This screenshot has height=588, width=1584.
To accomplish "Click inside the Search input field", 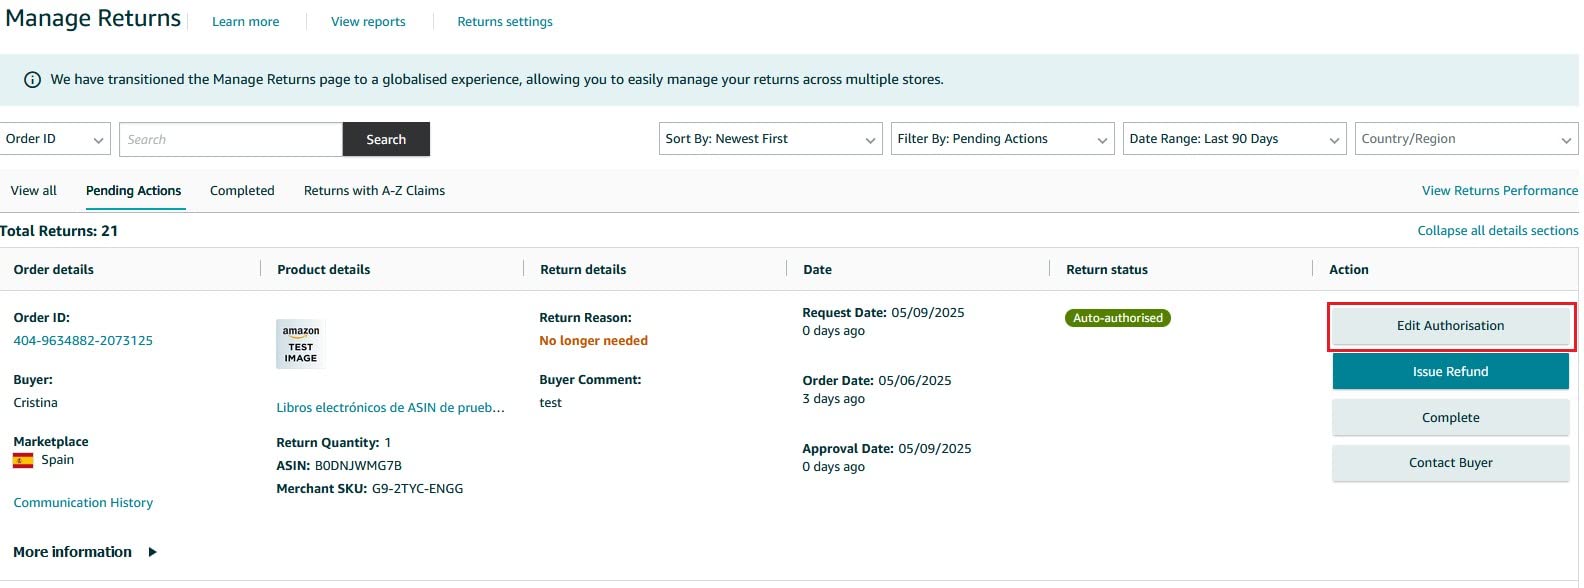I will point(230,140).
